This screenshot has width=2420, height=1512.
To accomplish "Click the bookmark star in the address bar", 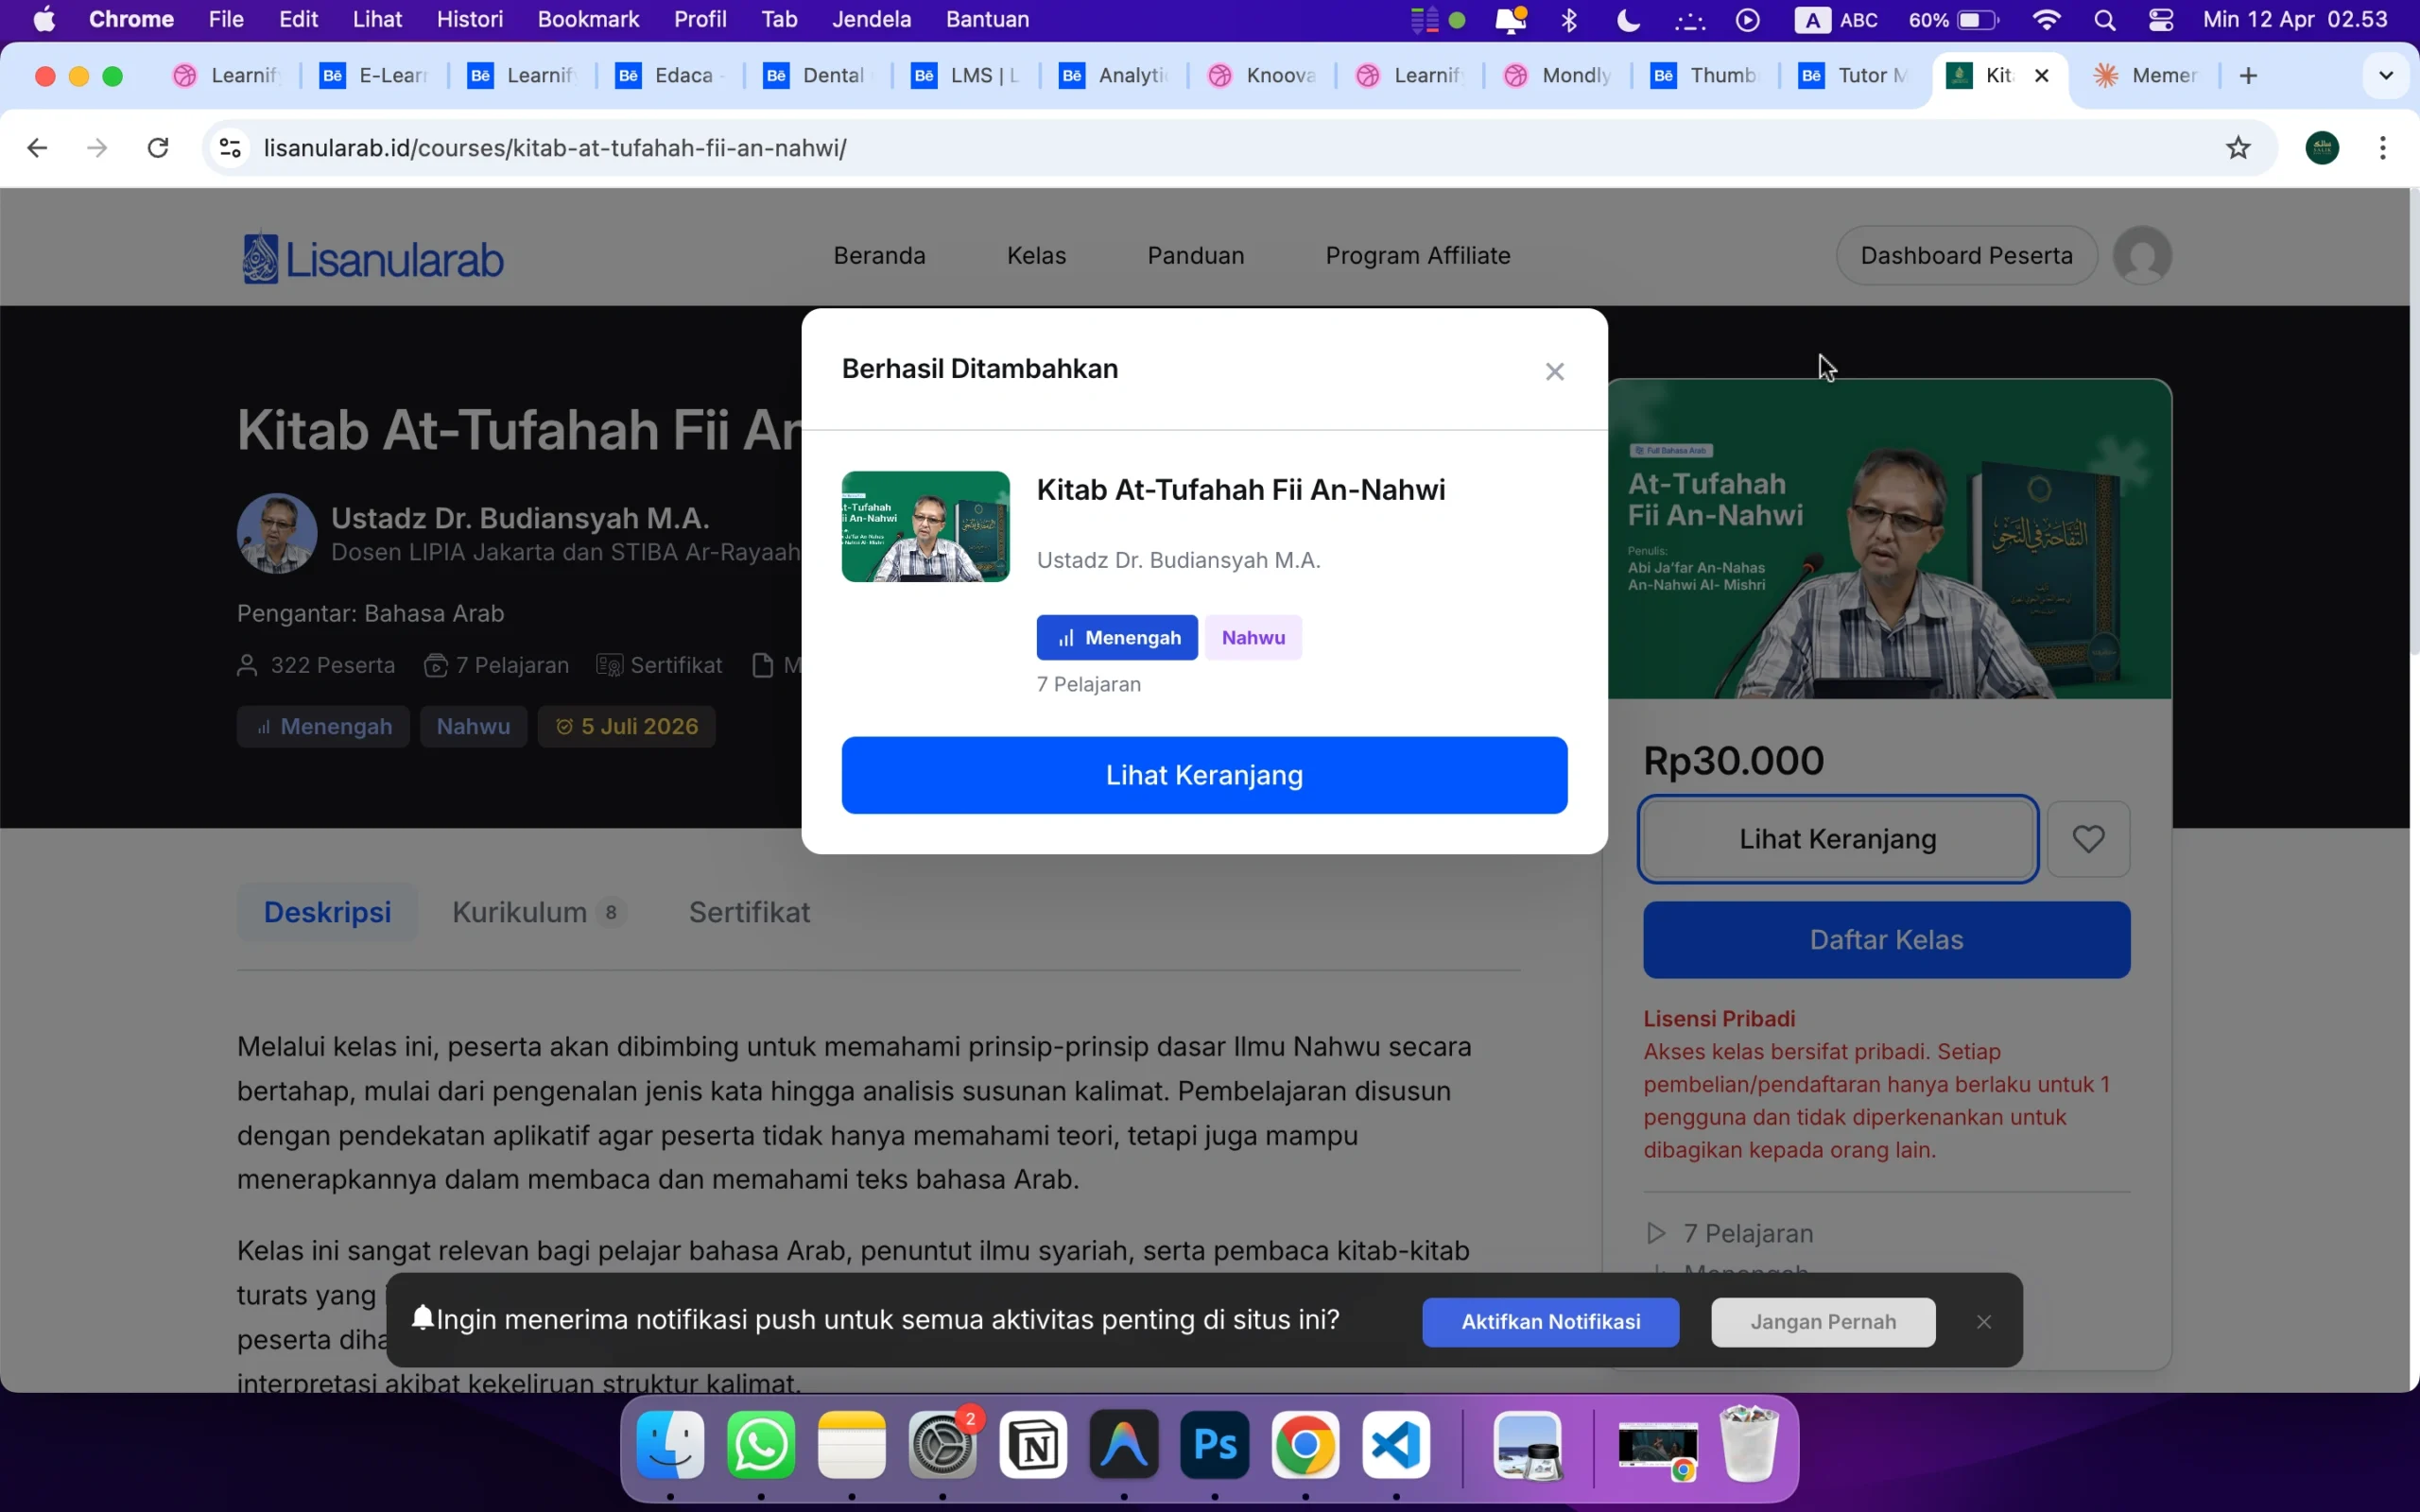I will pyautogui.click(x=2238, y=147).
